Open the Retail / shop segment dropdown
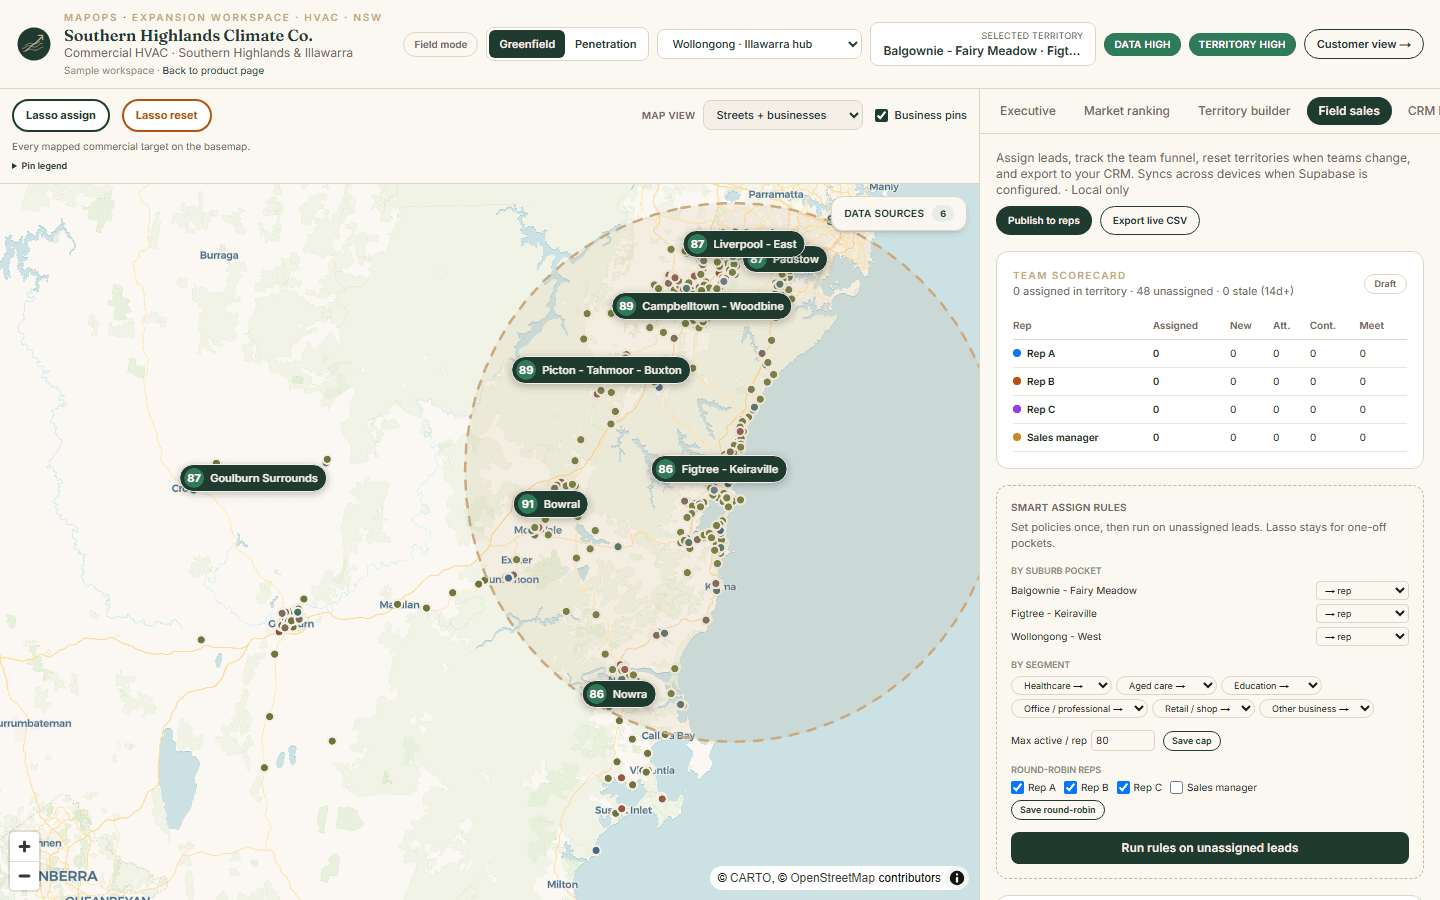The image size is (1440, 900). pos(1203,708)
